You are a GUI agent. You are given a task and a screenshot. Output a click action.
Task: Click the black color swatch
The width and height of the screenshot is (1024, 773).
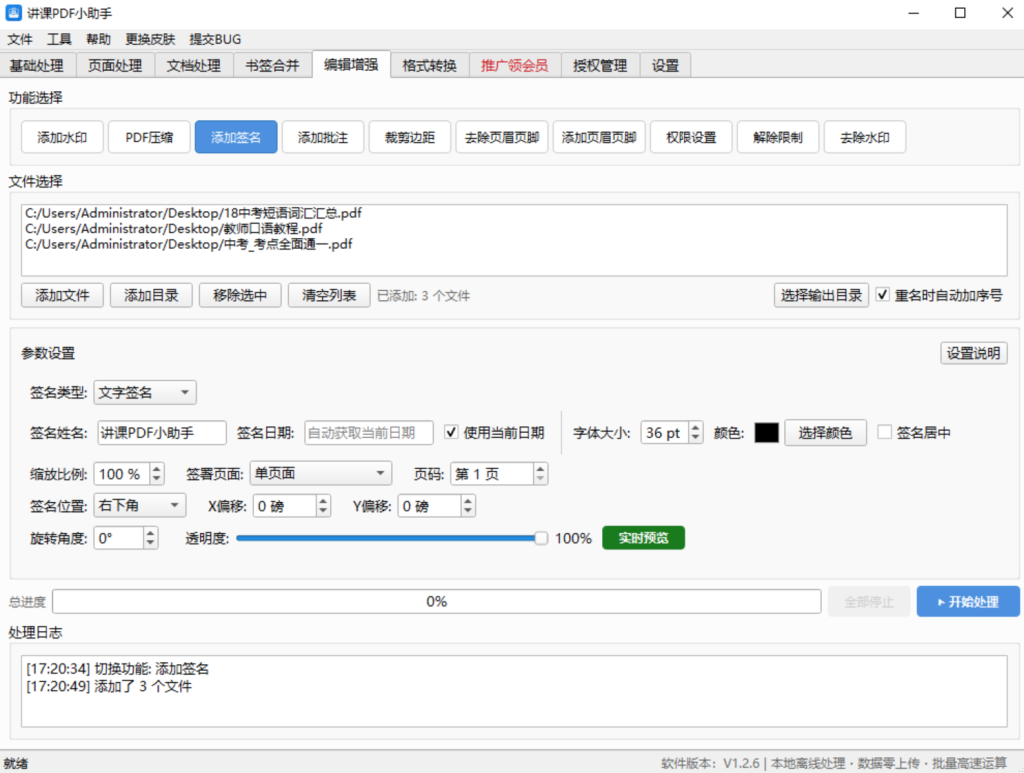[x=767, y=433]
